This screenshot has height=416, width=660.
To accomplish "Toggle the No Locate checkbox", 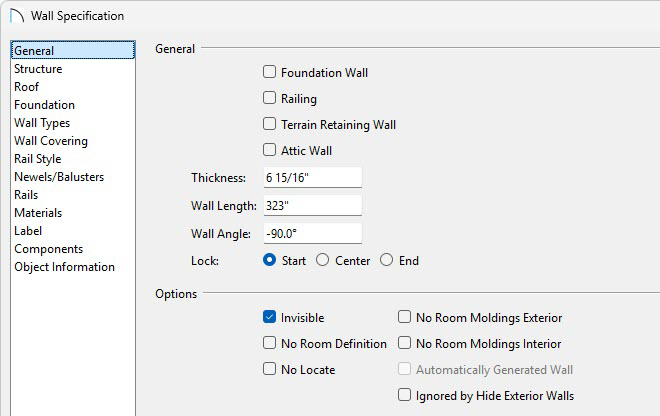I will click(x=269, y=369).
